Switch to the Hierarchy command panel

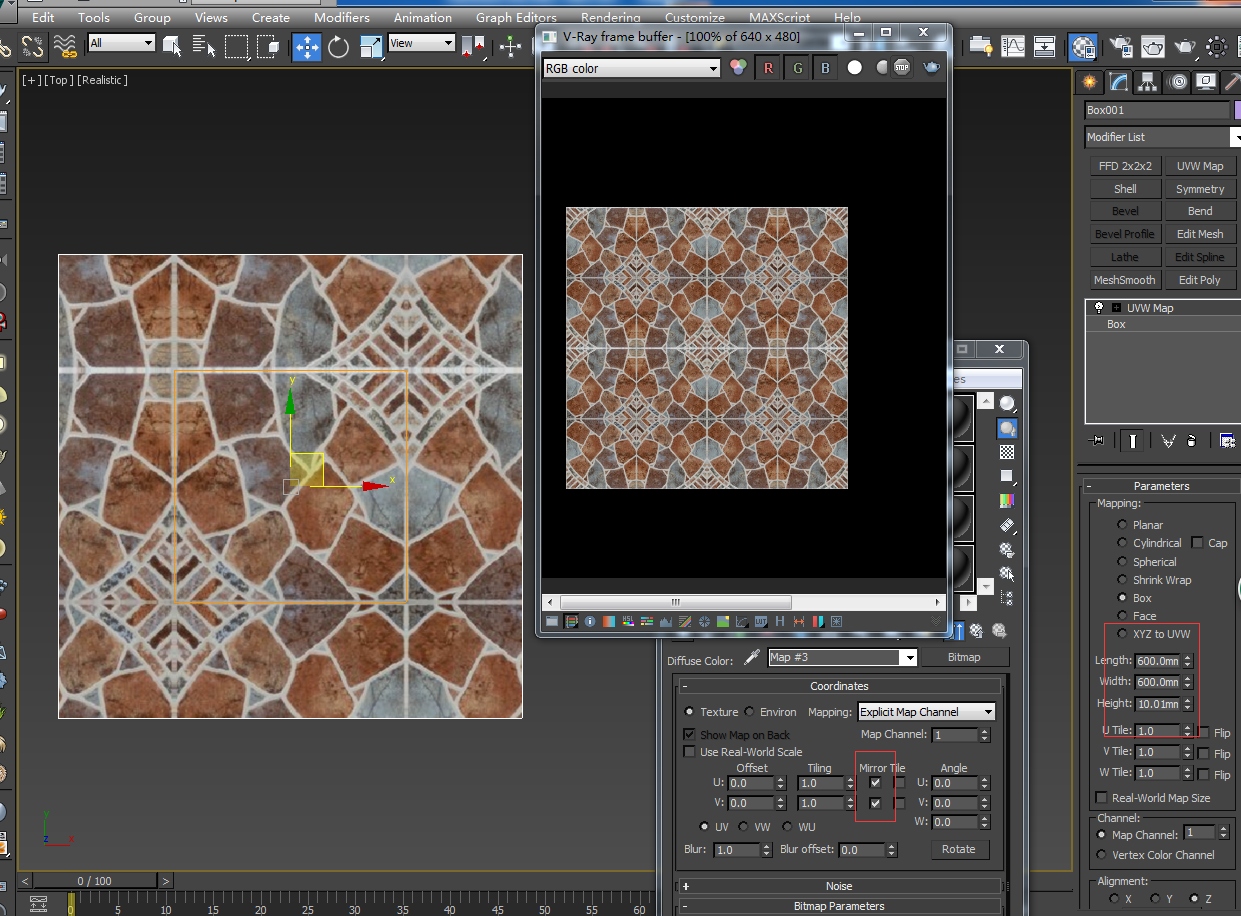click(1148, 82)
